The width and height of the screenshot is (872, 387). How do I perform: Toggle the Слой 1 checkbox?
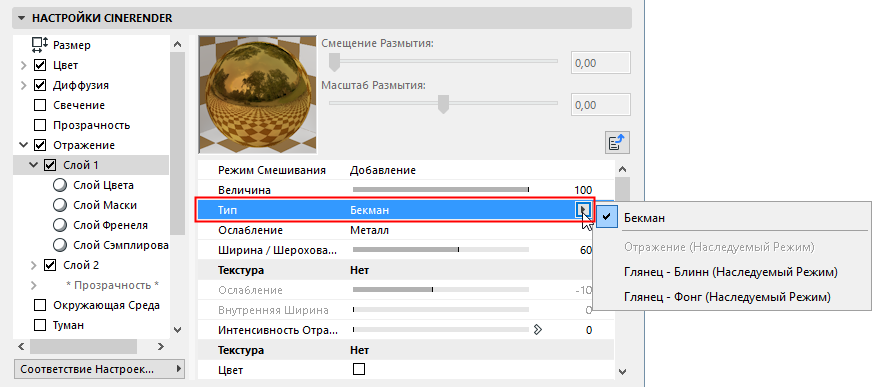coord(50,165)
